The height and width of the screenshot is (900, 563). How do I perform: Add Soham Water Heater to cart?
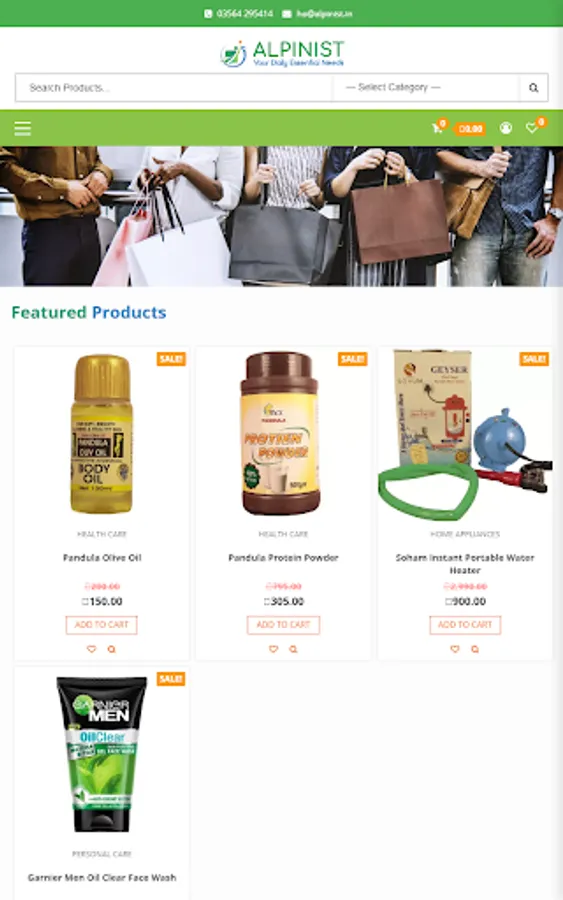pos(465,625)
